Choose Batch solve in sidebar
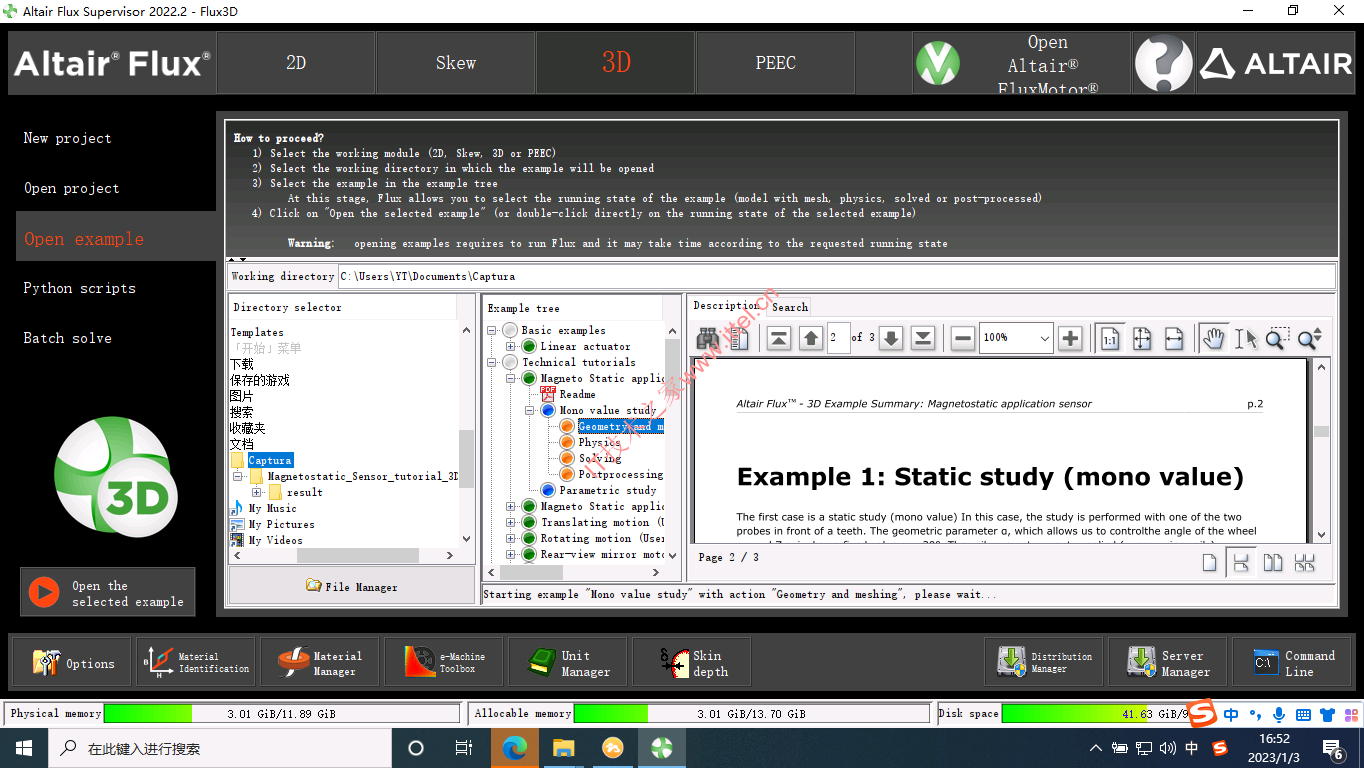The height and width of the screenshot is (768, 1364). [x=68, y=338]
